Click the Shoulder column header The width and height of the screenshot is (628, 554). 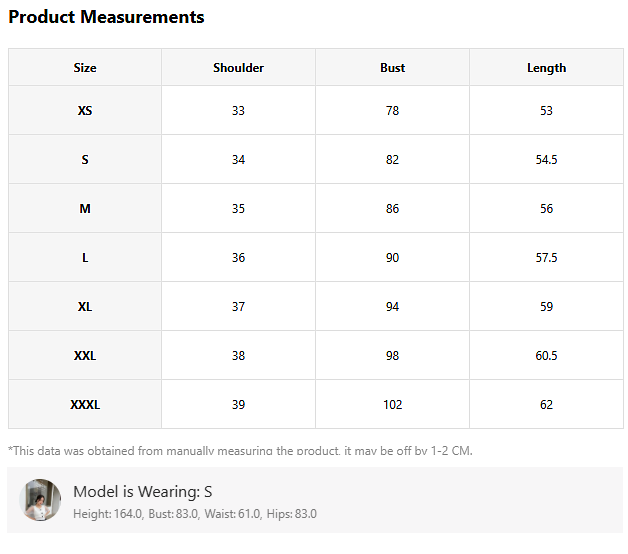[x=238, y=68]
